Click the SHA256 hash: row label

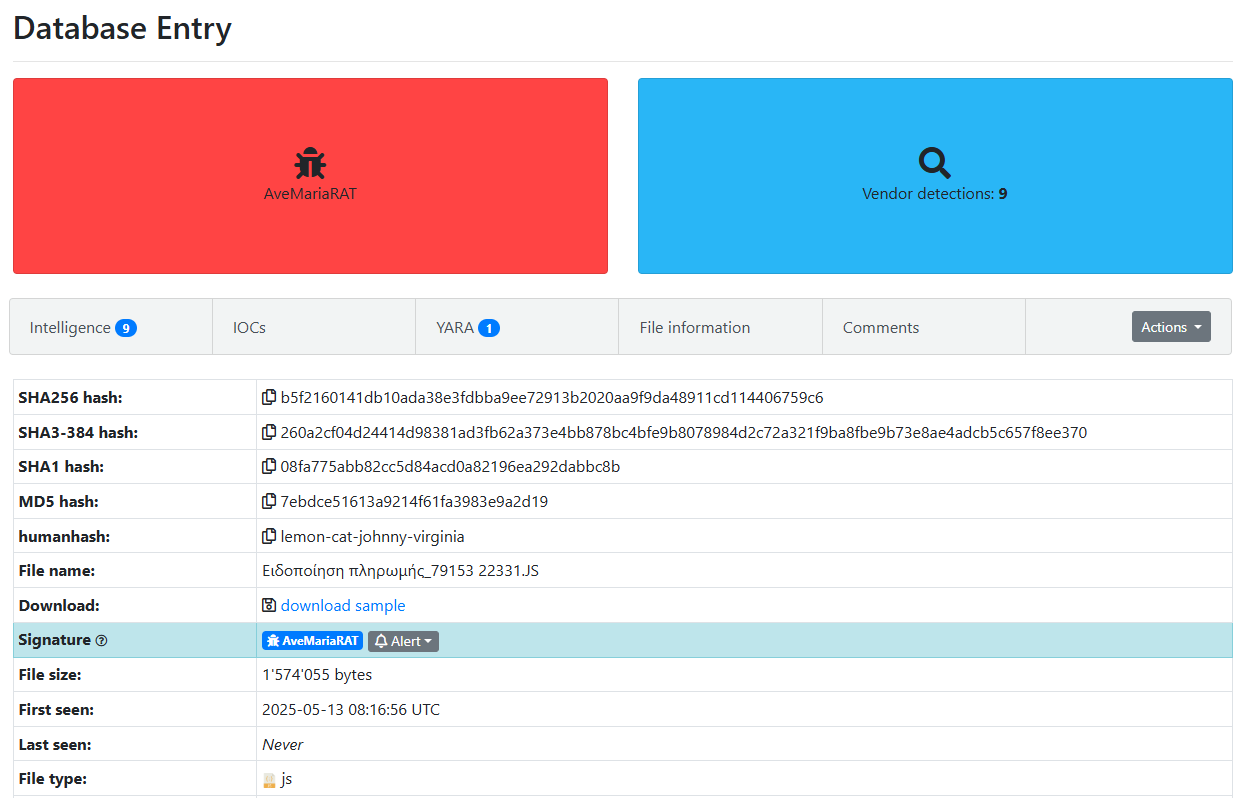(x=71, y=398)
